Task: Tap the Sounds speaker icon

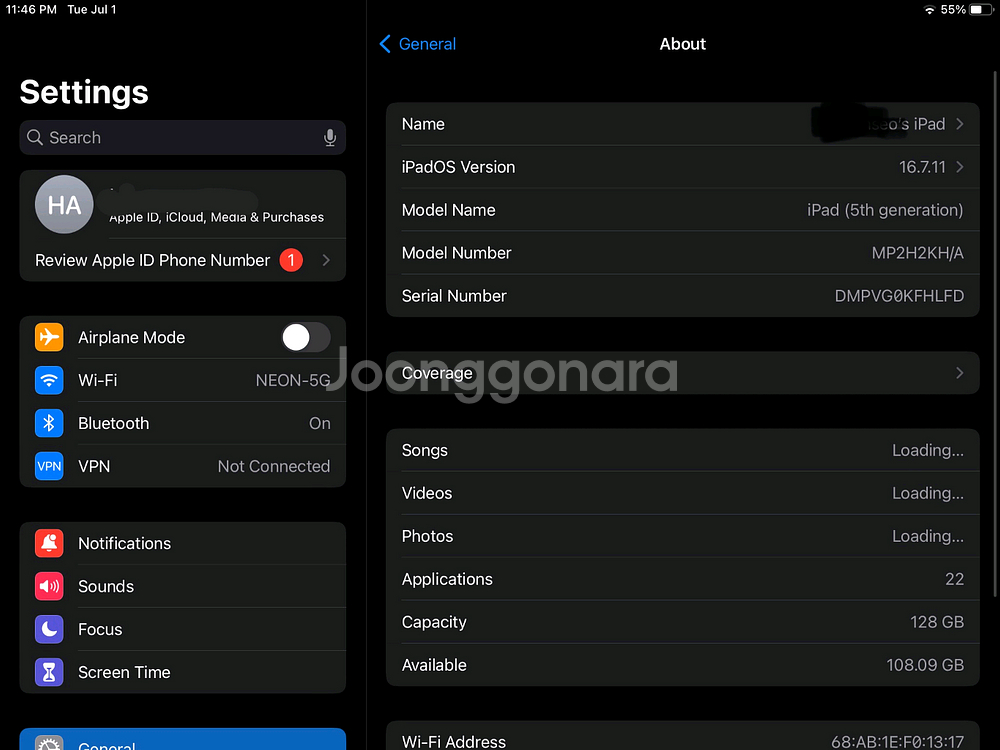Action: pyautogui.click(x=49, y=586)
